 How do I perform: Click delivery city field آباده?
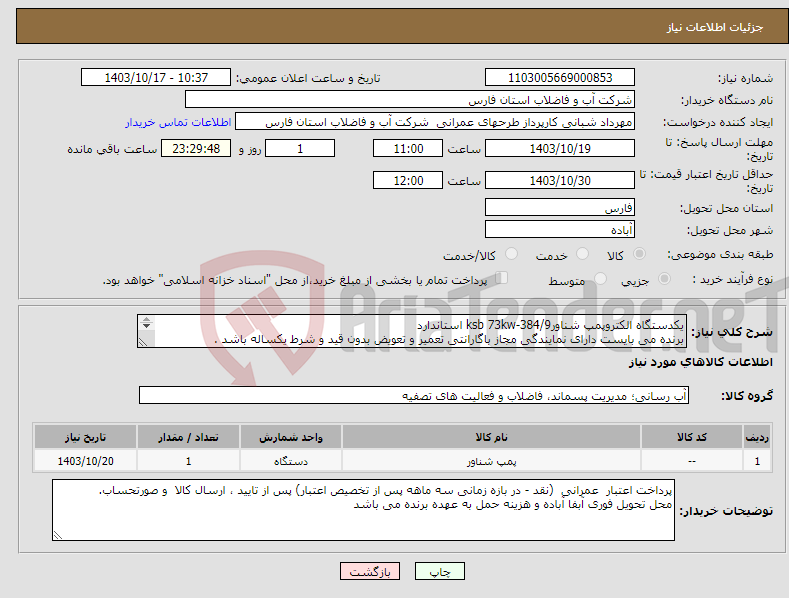(x=560, y=229)
